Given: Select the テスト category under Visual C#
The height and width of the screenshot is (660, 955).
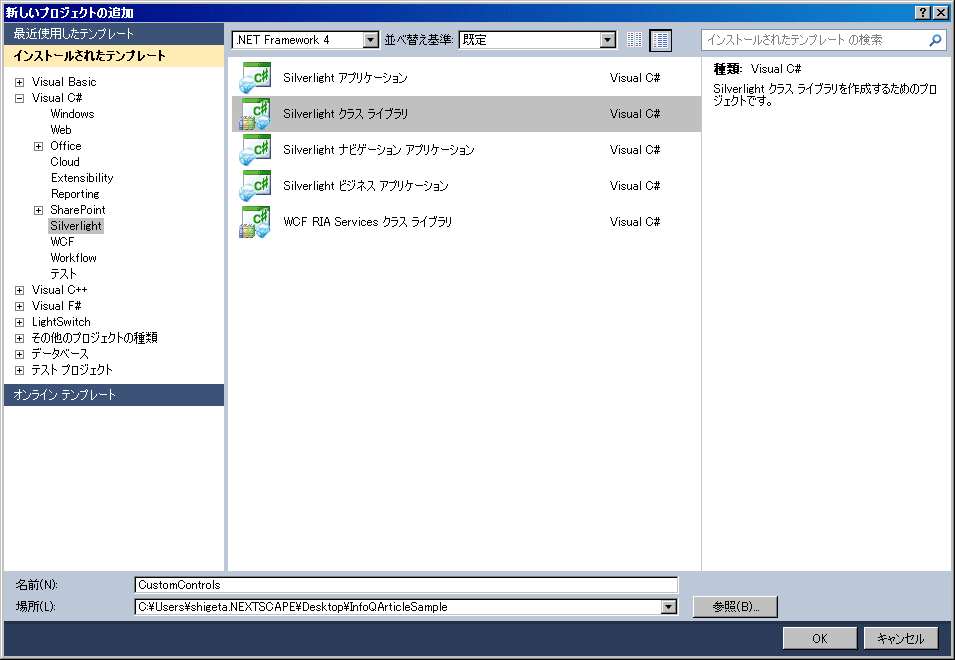Looking at the screenshot, I should pos(64,274).
